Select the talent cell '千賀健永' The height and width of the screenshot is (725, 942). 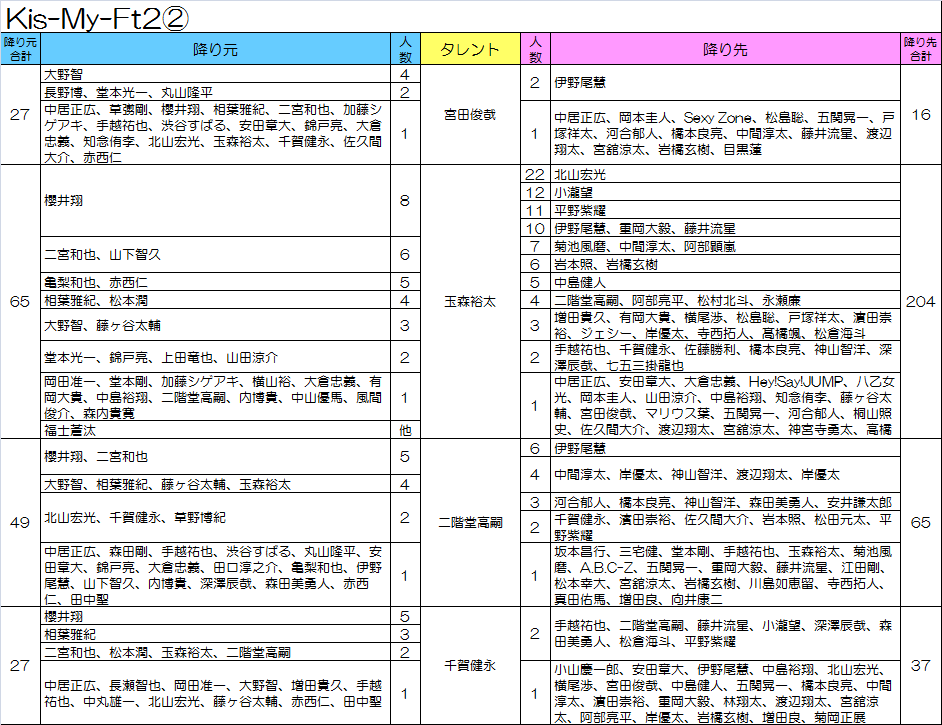(470, 666)
